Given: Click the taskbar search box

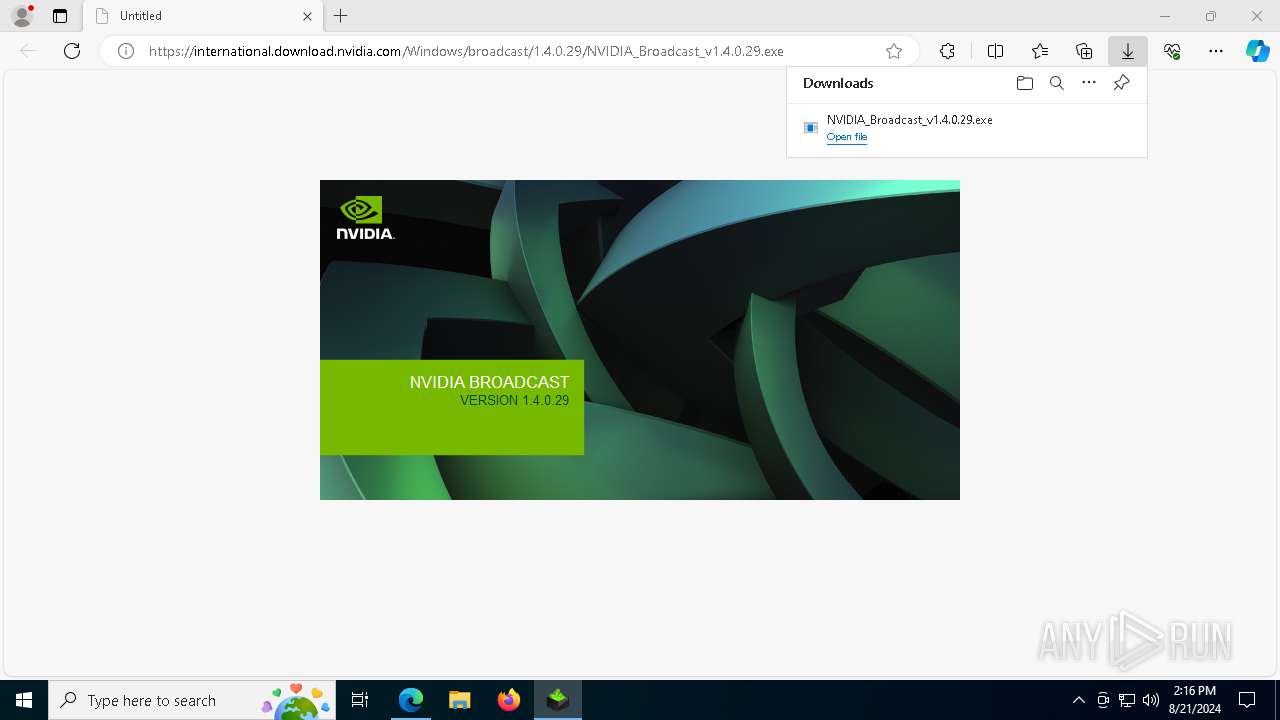Looking at the screenshot, I should pyautogui.click(x=190, y=700).
